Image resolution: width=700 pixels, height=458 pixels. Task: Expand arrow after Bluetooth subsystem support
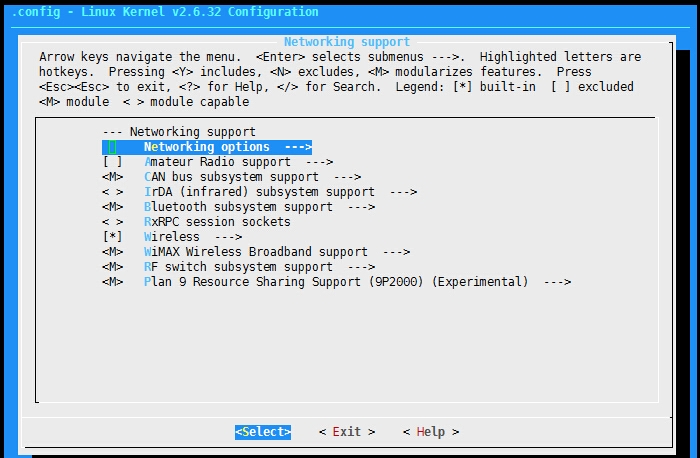(361, 207)
